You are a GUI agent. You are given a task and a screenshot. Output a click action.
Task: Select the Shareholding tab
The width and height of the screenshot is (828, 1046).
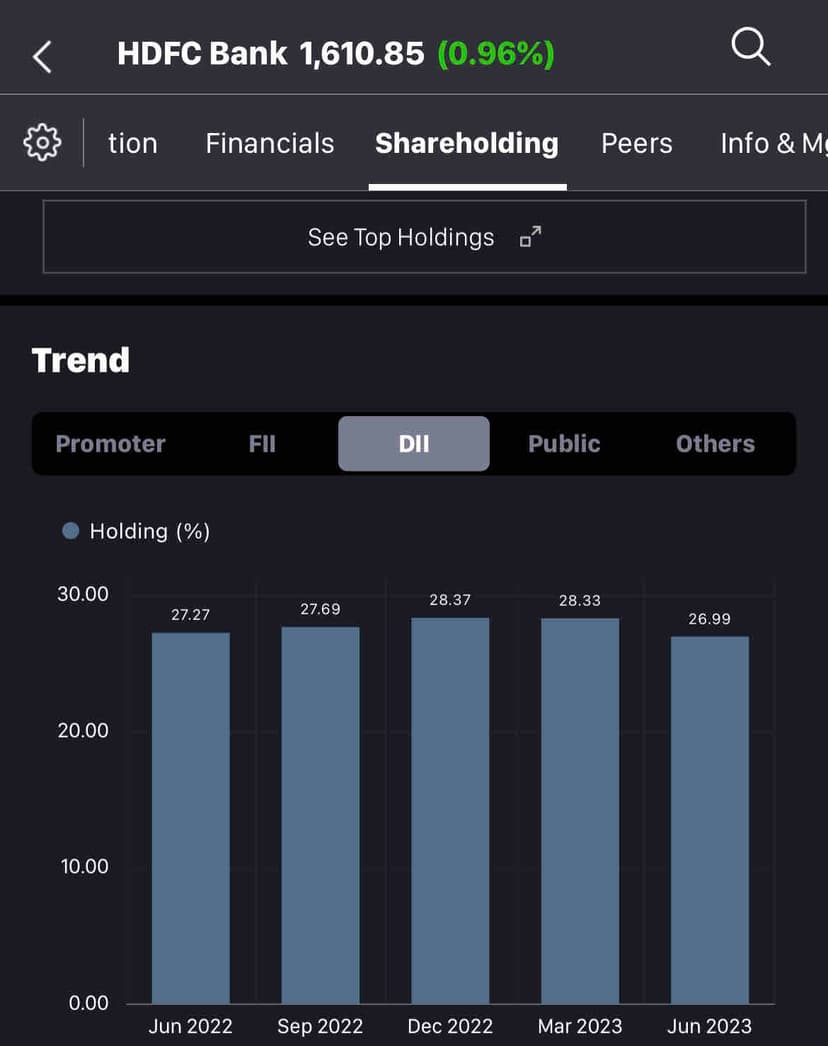pyautogui.click(x=467, y=143)
